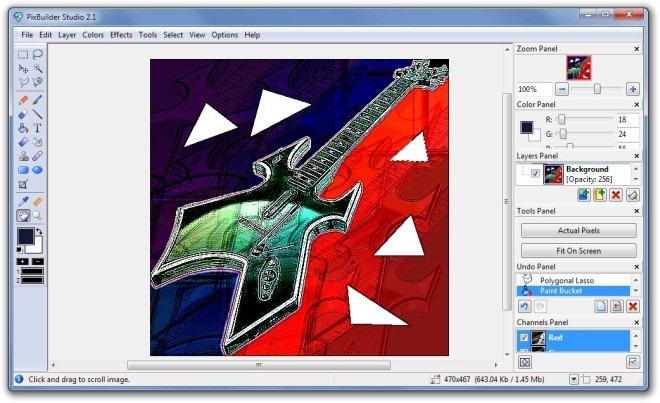The height and width of the screenshot is (403, 660).
Task: Toggle Background layer visibility checkbox
Action: point(535,173)
